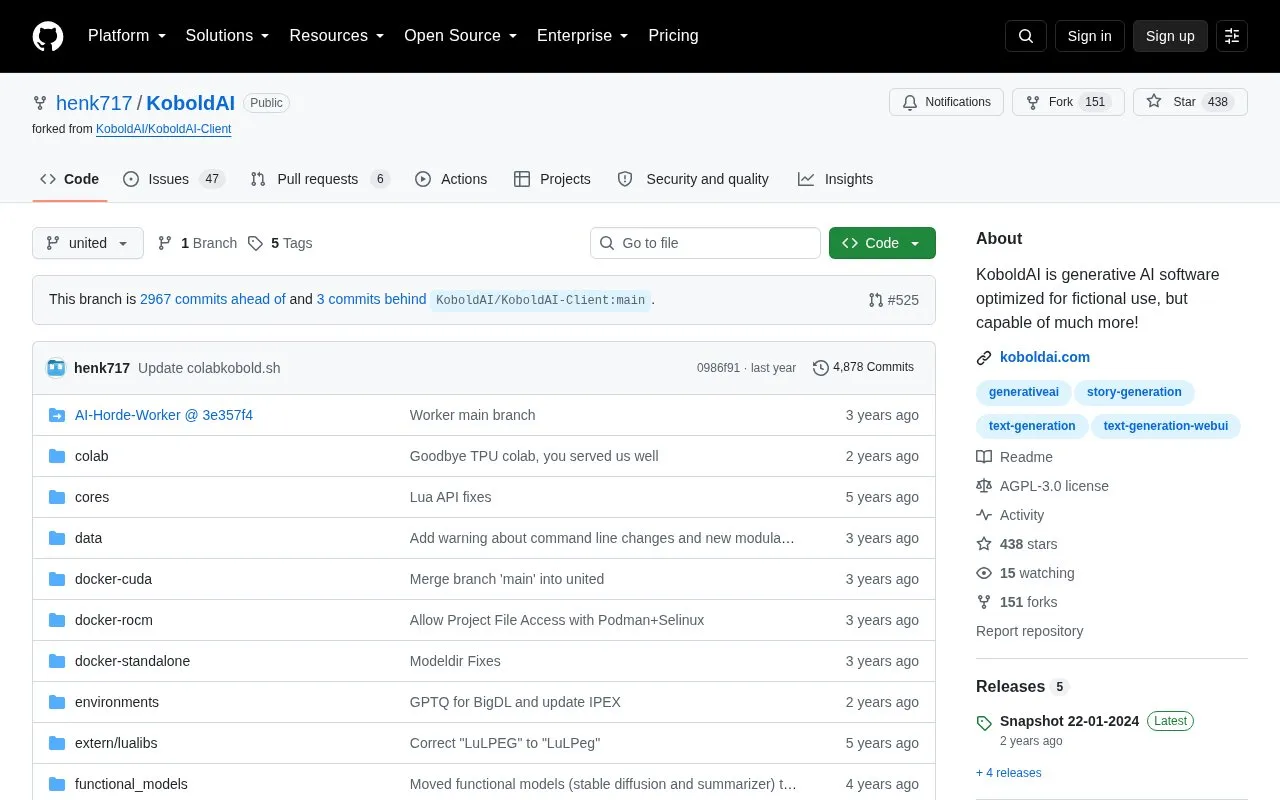Click Report repository
The width and height of the screenshot is (1280, 800).
(x=1029, y=631)
